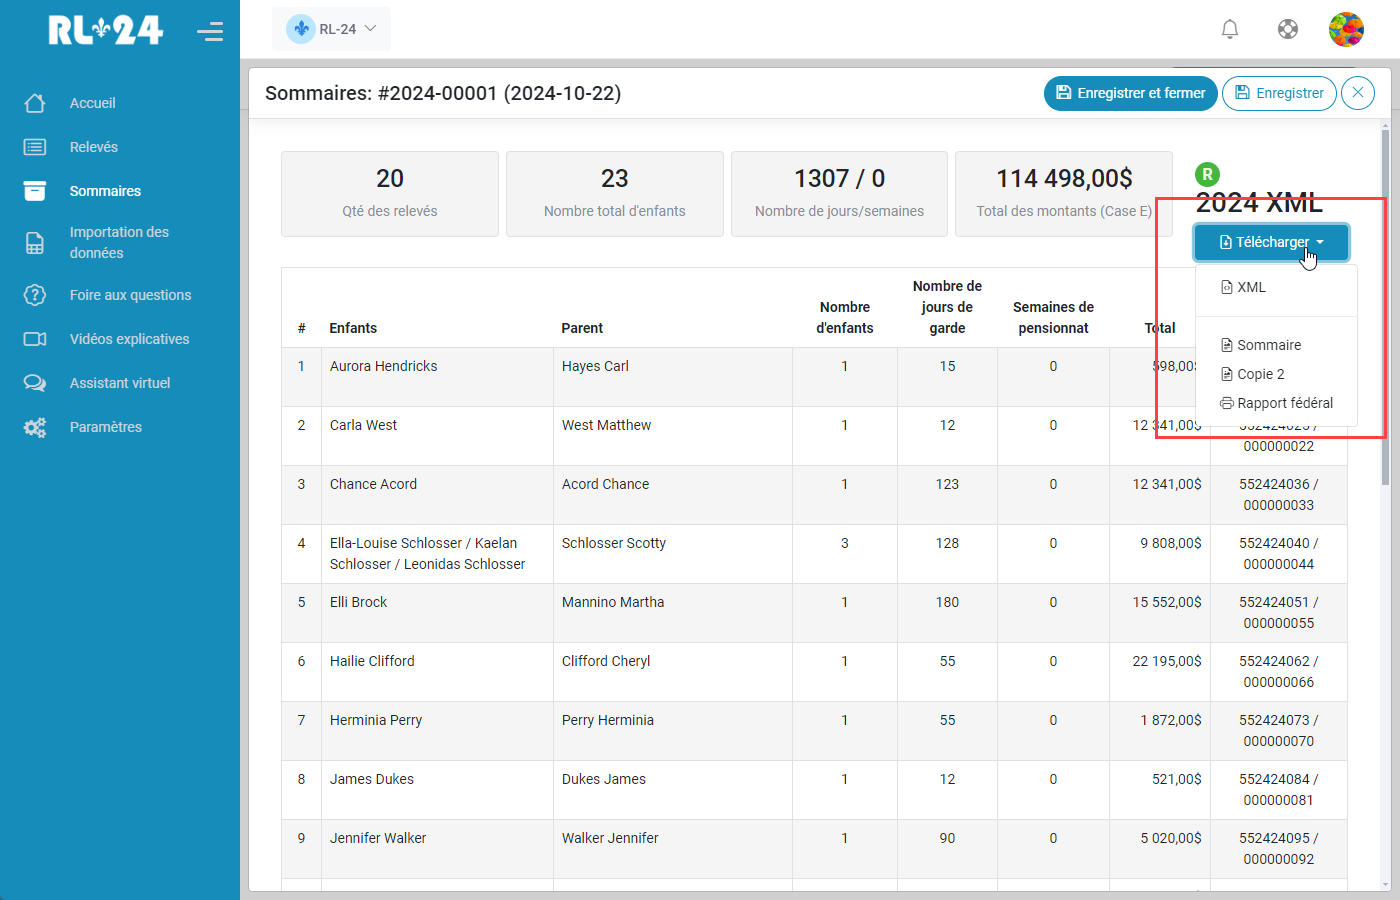Viewport: 1400px width, 900px height.
Task: Toggle the Télécharger dropdown button
Action: (1271, 242)
